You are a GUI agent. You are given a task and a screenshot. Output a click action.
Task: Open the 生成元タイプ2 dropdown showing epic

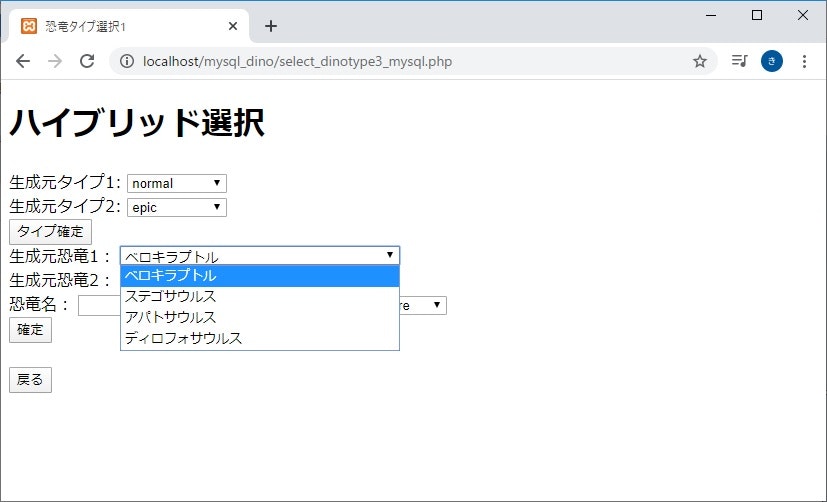177,208
